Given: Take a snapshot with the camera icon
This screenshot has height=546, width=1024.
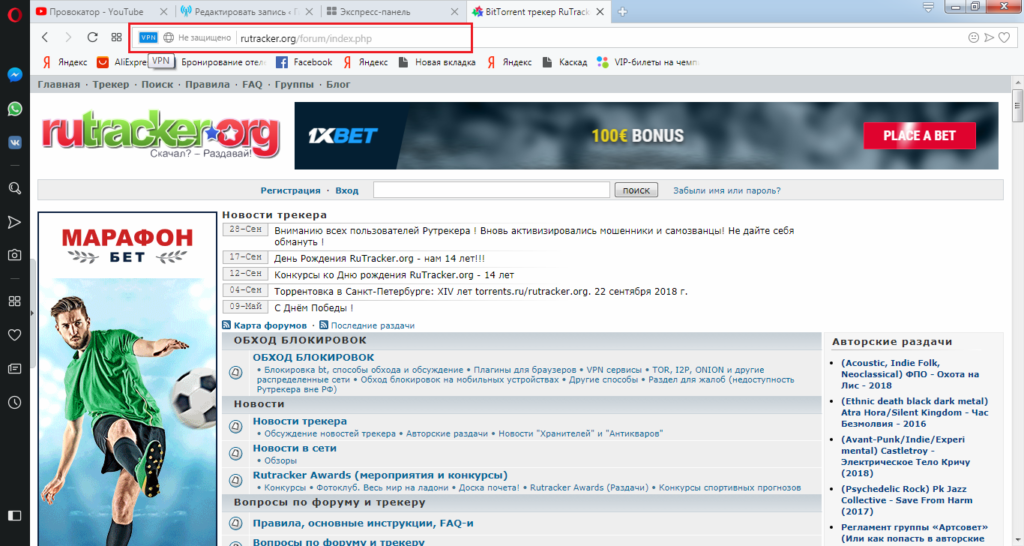Looking at the screenshot, I should tap(15, 255).
